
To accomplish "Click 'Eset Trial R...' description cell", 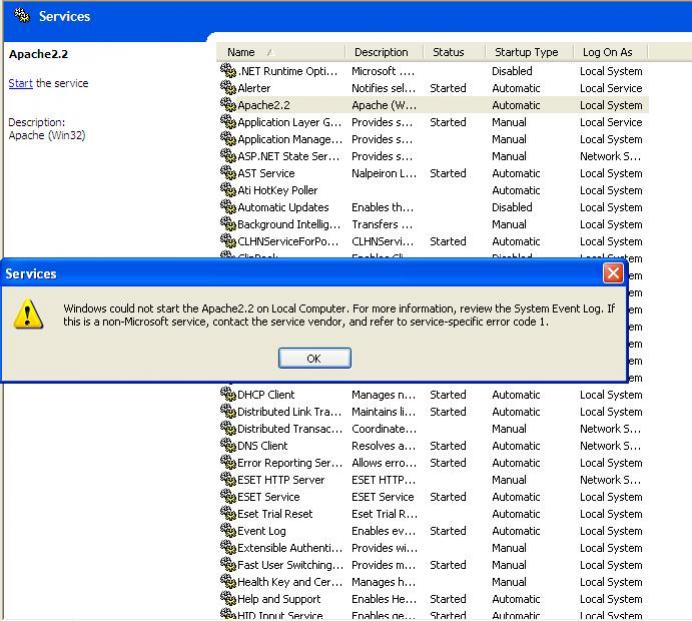I will click(x=384, y=514).
